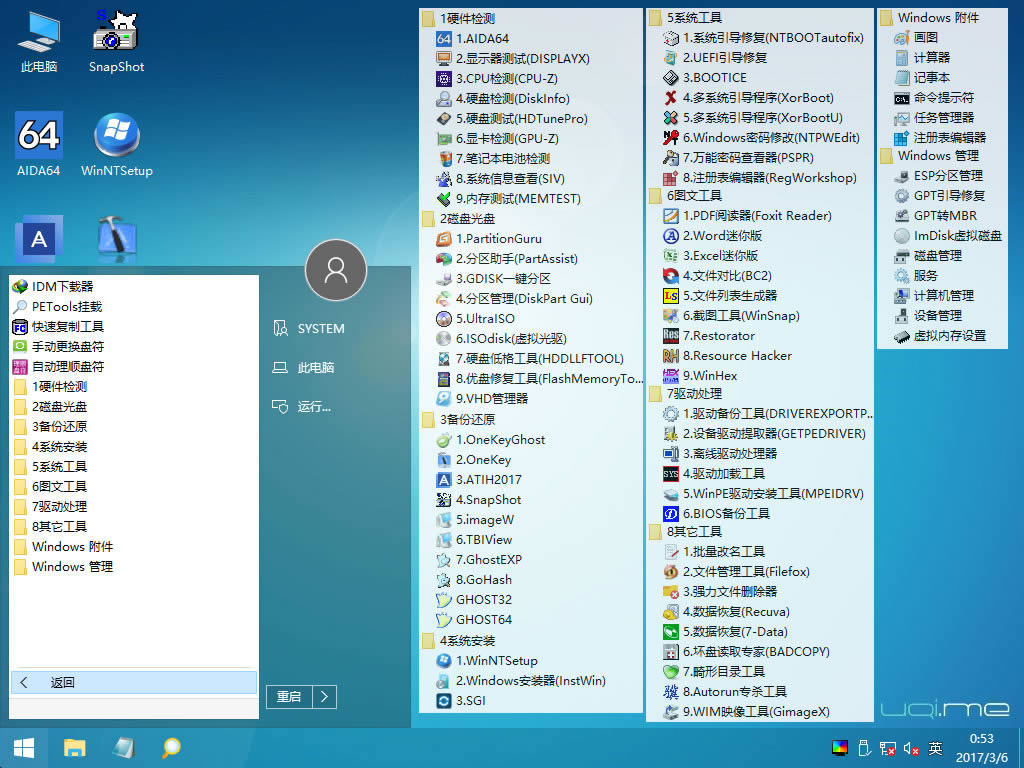Viewport: 1024px width, 768px height.
Task: Launch 注册表编辑器 entry
Action: pyautogui.click(x=940, y=138)
